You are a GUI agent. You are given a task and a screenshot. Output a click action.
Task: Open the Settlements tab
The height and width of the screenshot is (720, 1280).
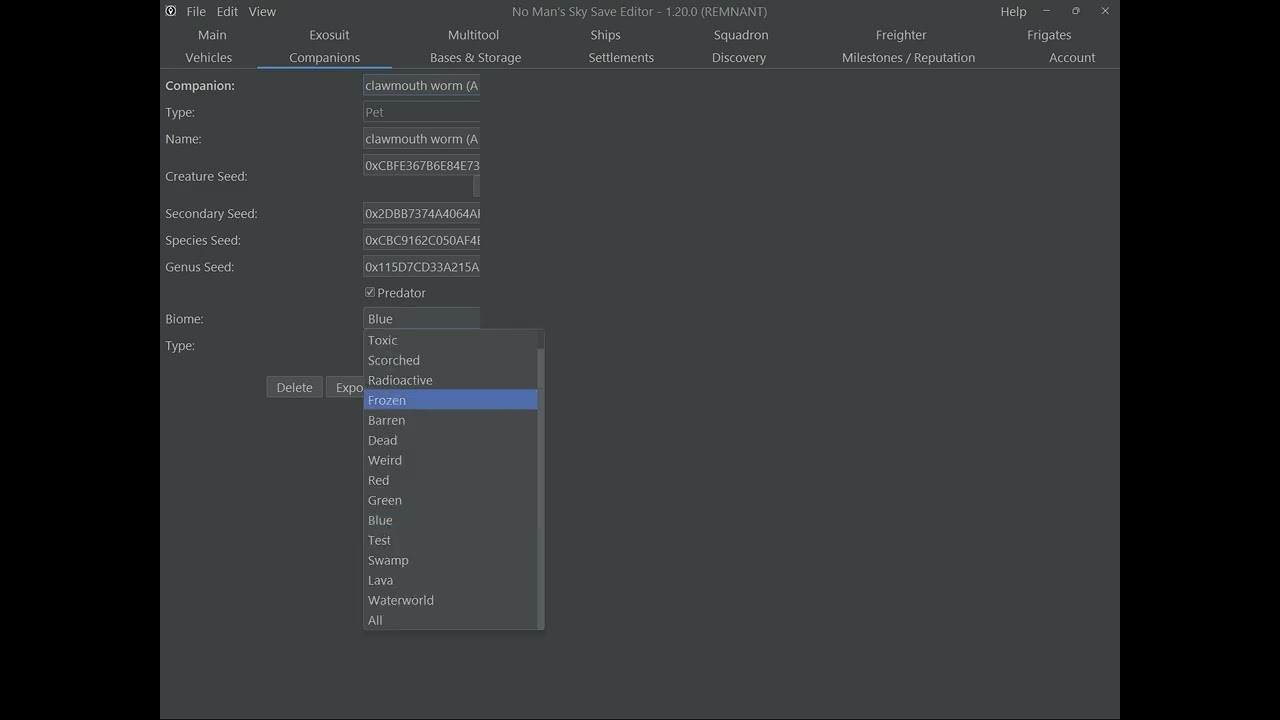(x=621, y=58)
